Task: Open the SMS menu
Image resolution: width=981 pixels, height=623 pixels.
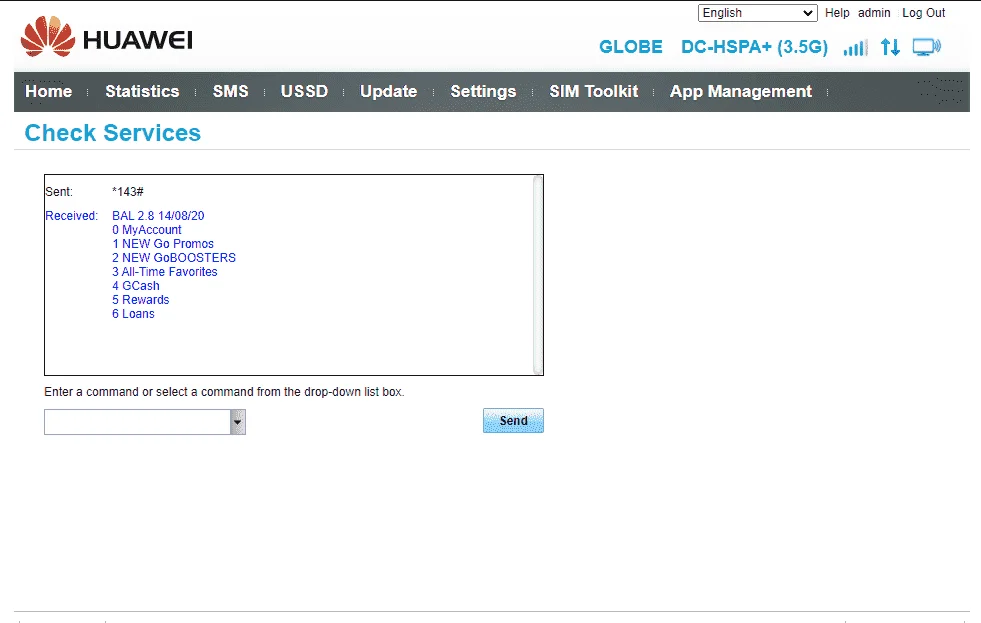Action: pos(230,91)
